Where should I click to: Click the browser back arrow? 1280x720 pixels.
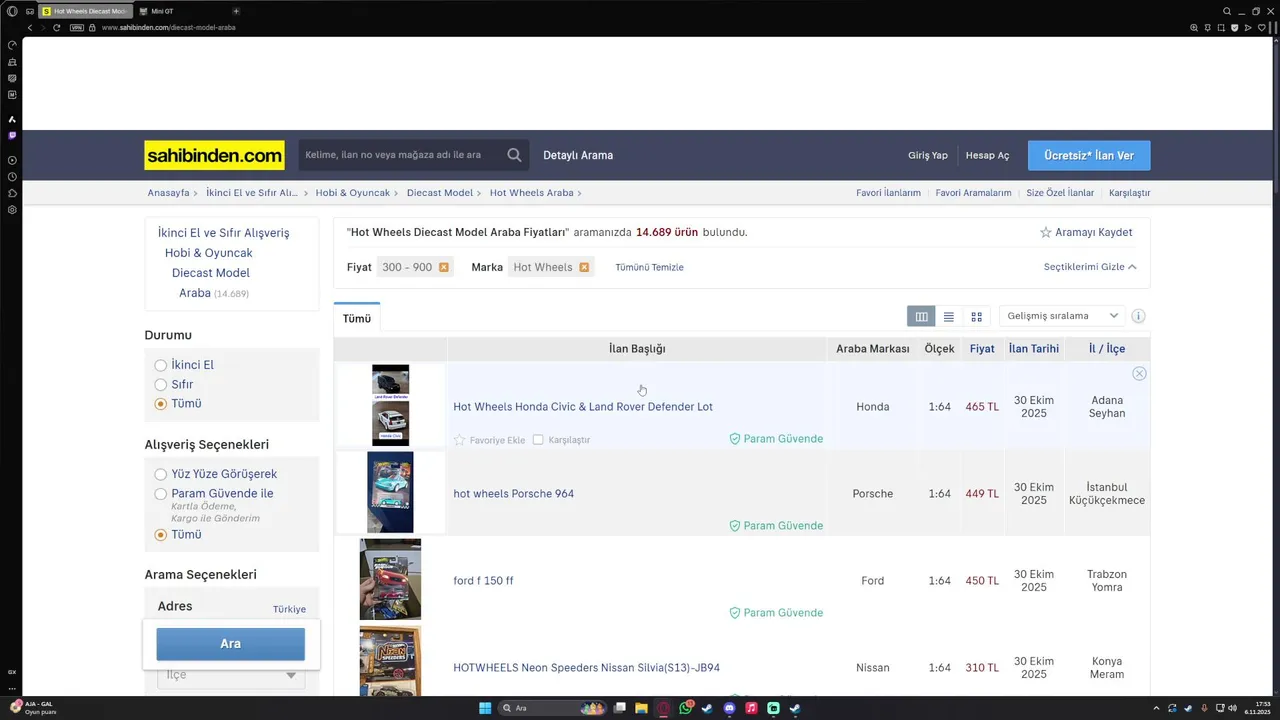29,27
